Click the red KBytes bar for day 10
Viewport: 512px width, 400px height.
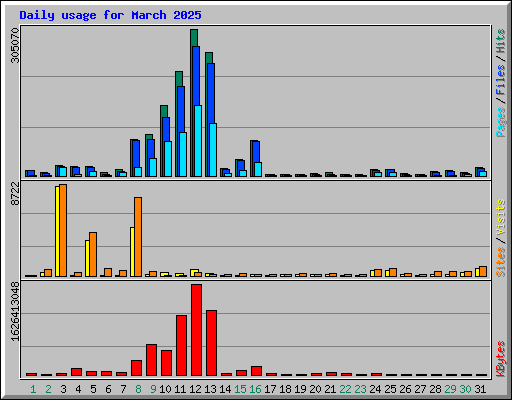click(x=166, y=363)
